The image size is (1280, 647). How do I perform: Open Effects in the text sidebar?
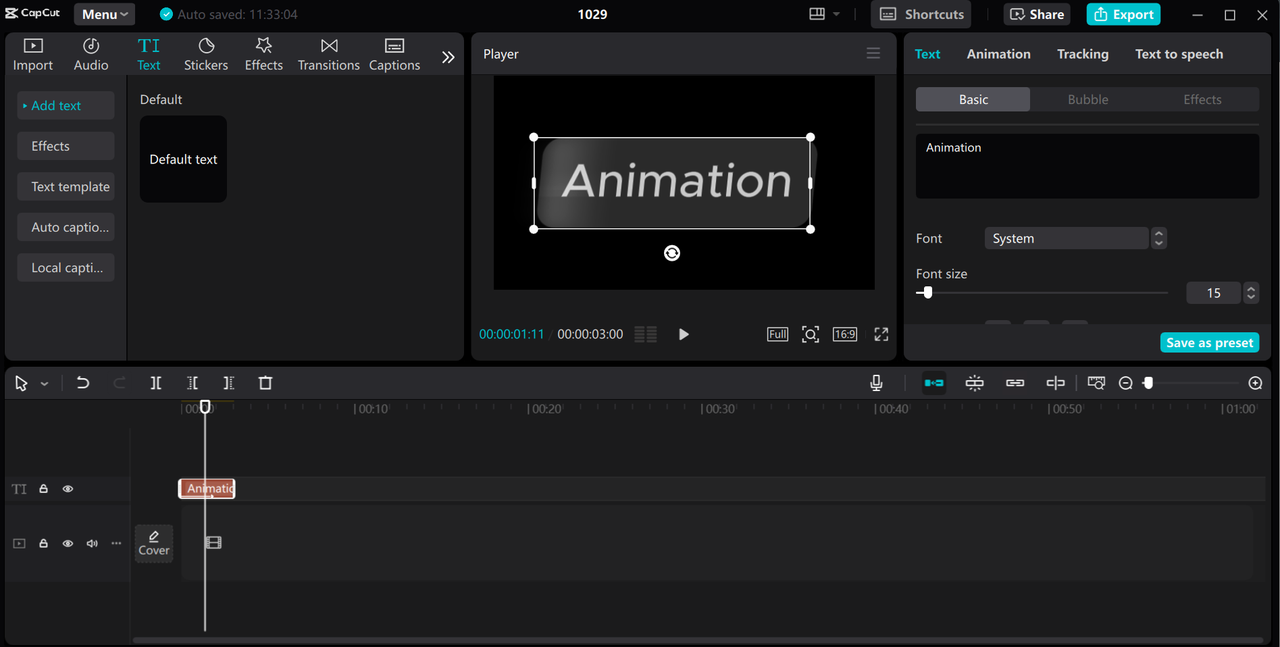tap(65, 146)
